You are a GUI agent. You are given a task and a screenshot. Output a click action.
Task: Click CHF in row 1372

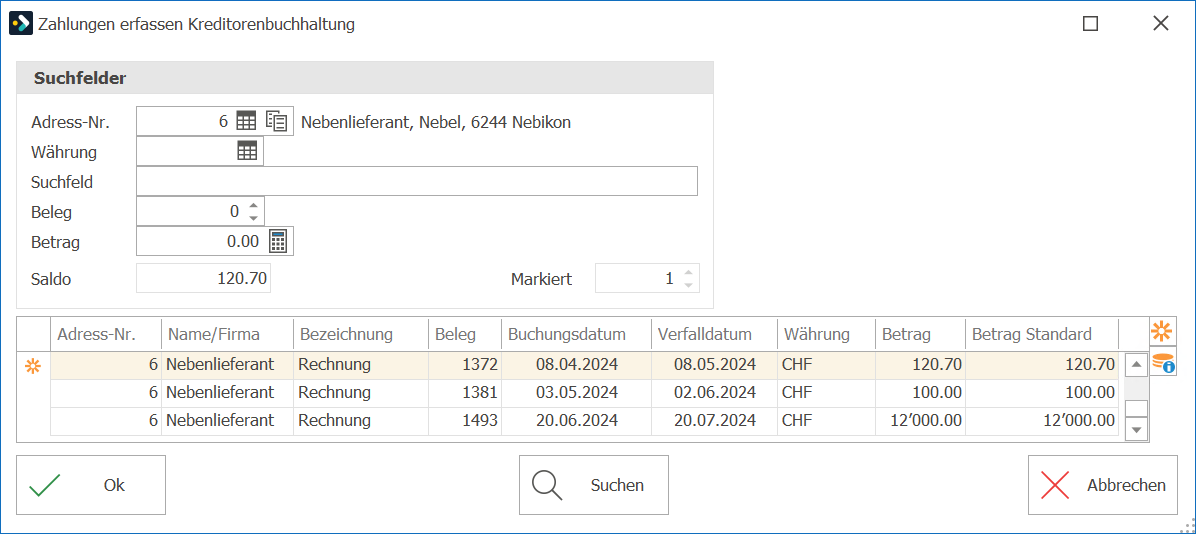[826, 365]
